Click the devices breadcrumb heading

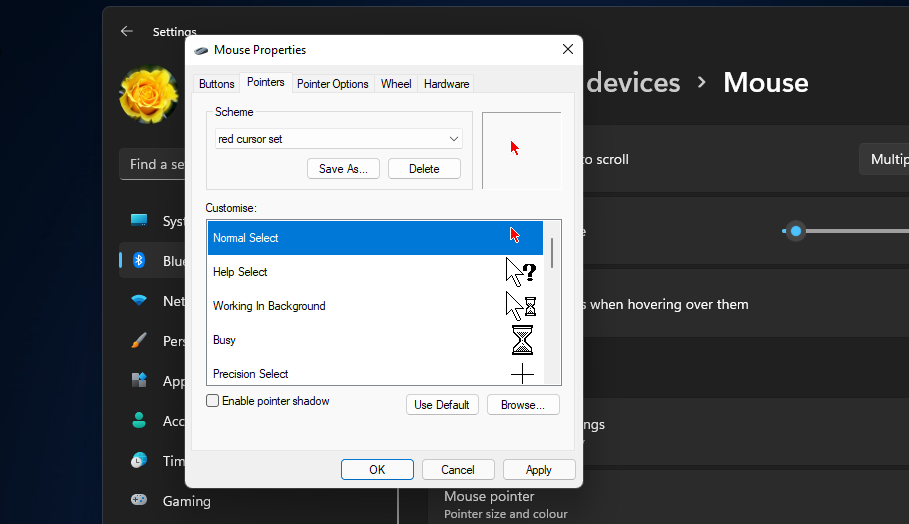pos(633,82)
